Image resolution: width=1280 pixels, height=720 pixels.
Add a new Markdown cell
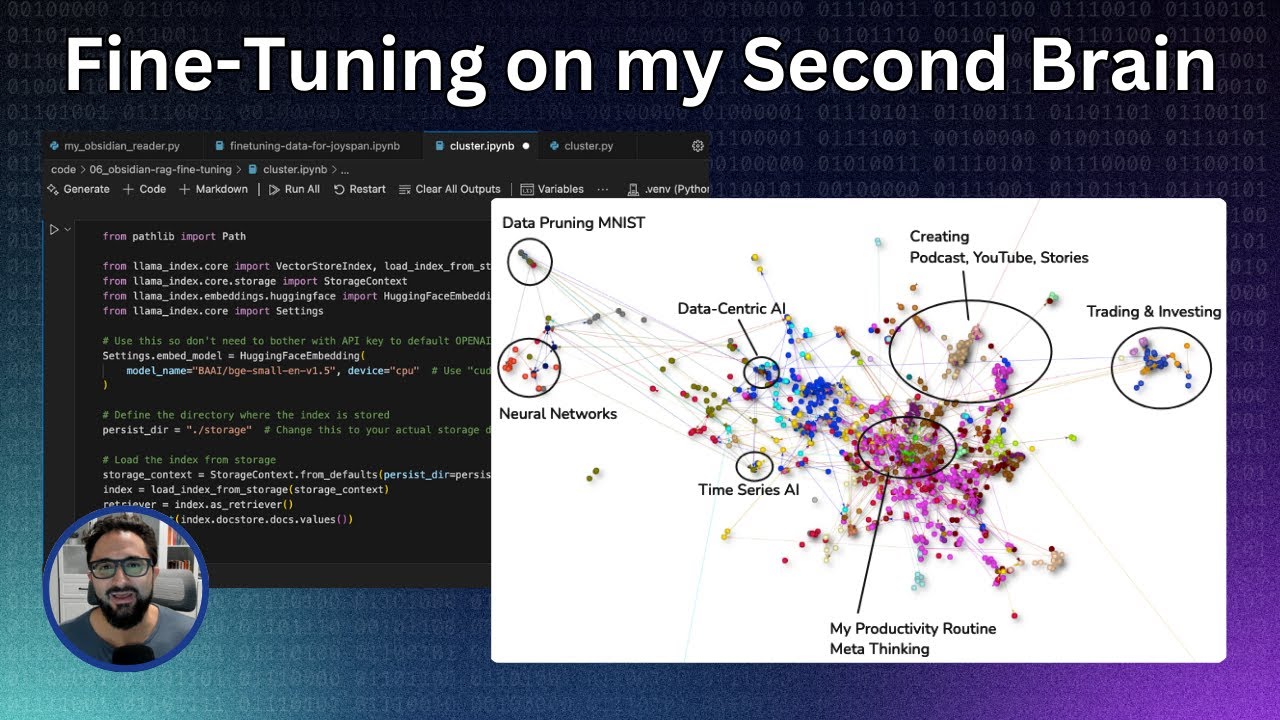click(214, 189)
